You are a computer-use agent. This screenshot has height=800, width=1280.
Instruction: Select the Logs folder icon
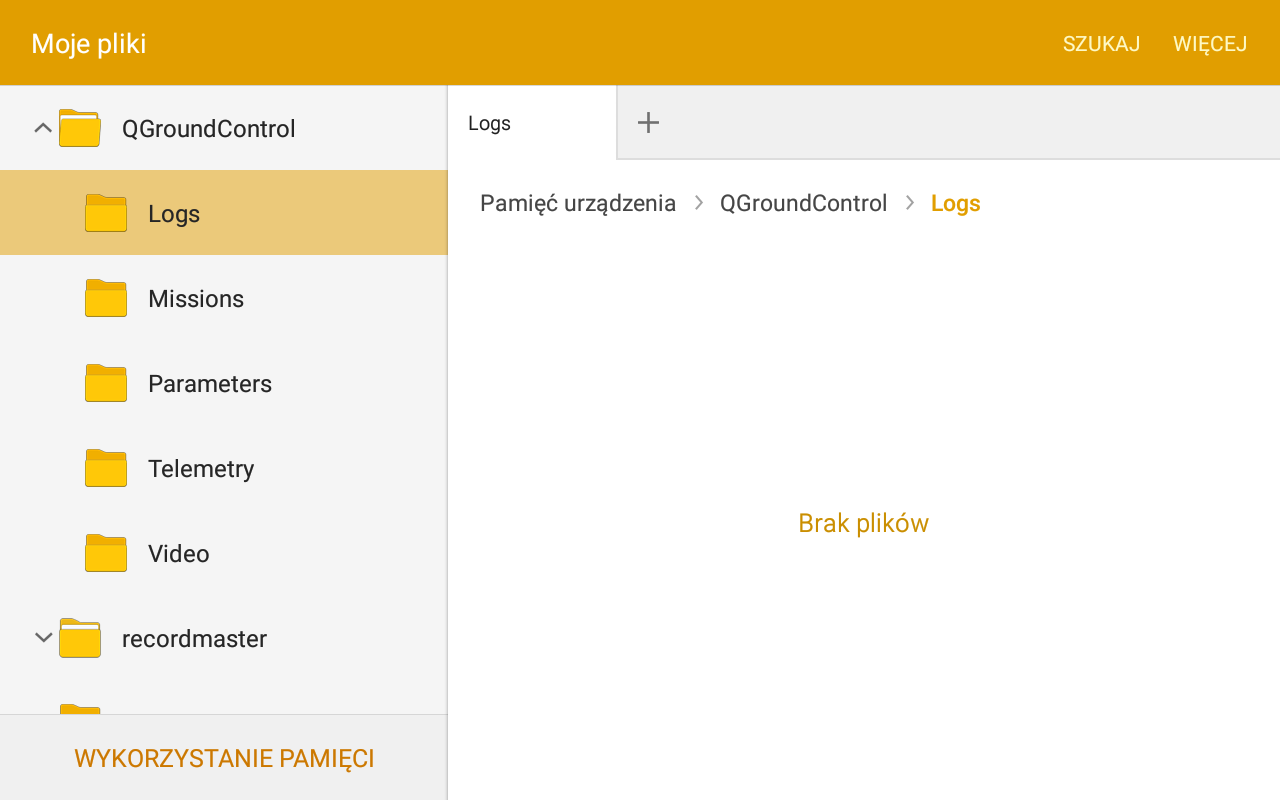pos(105,213)
